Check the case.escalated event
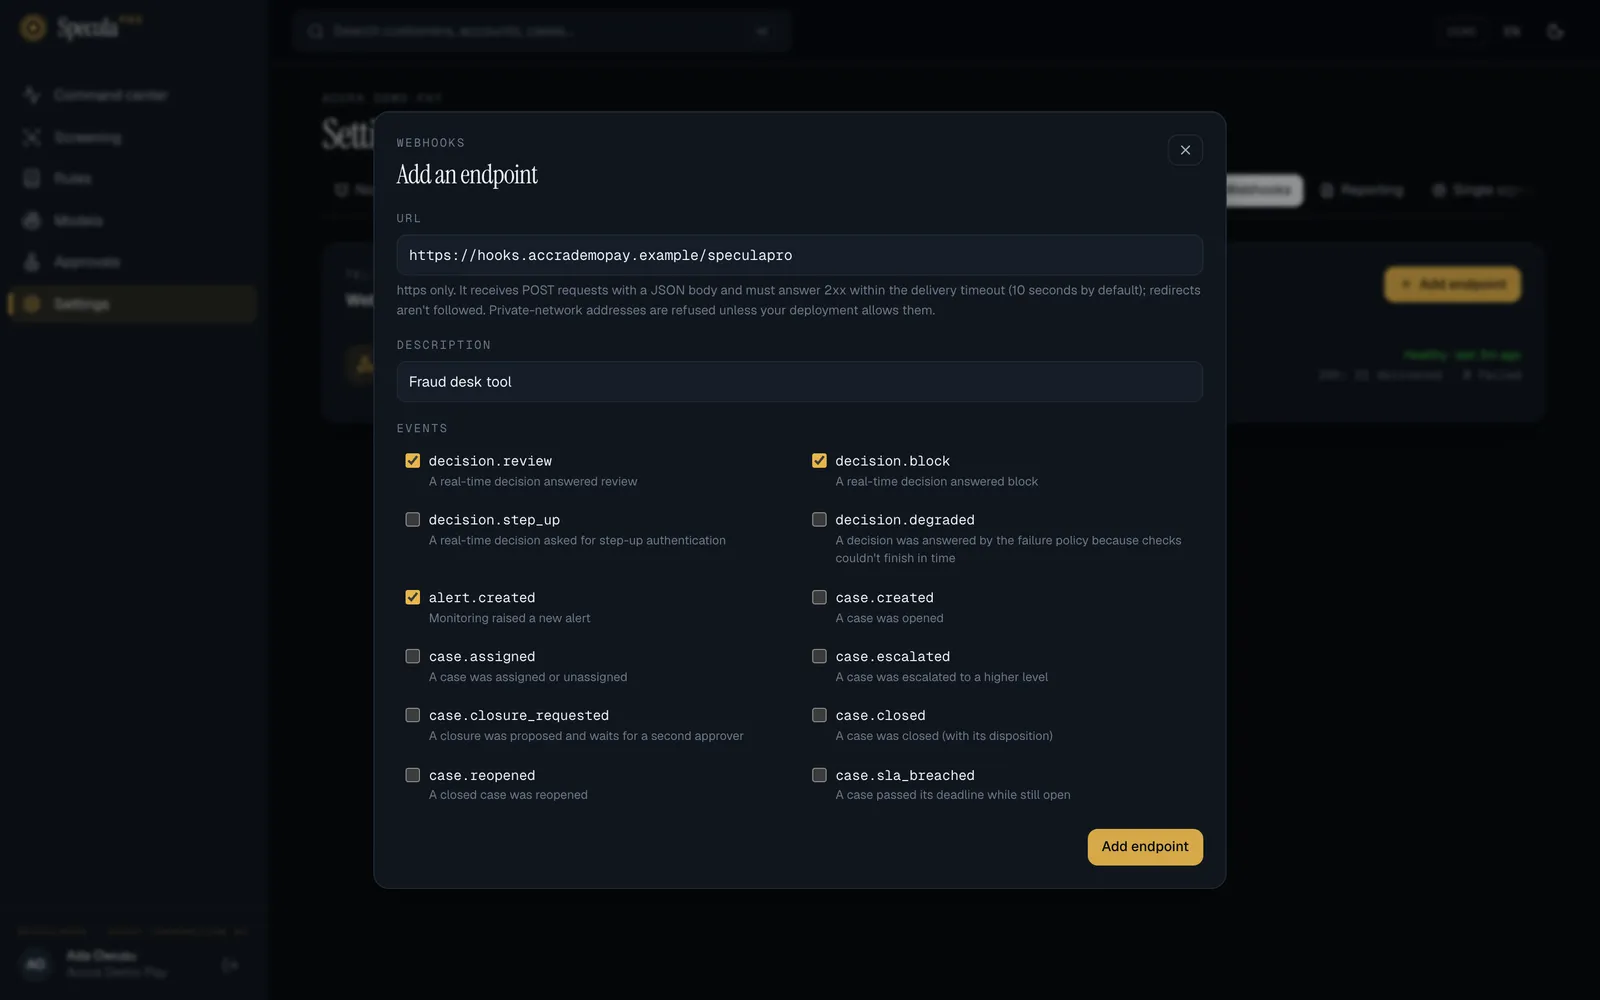The image size is (1600, 1000). (819, 657)
